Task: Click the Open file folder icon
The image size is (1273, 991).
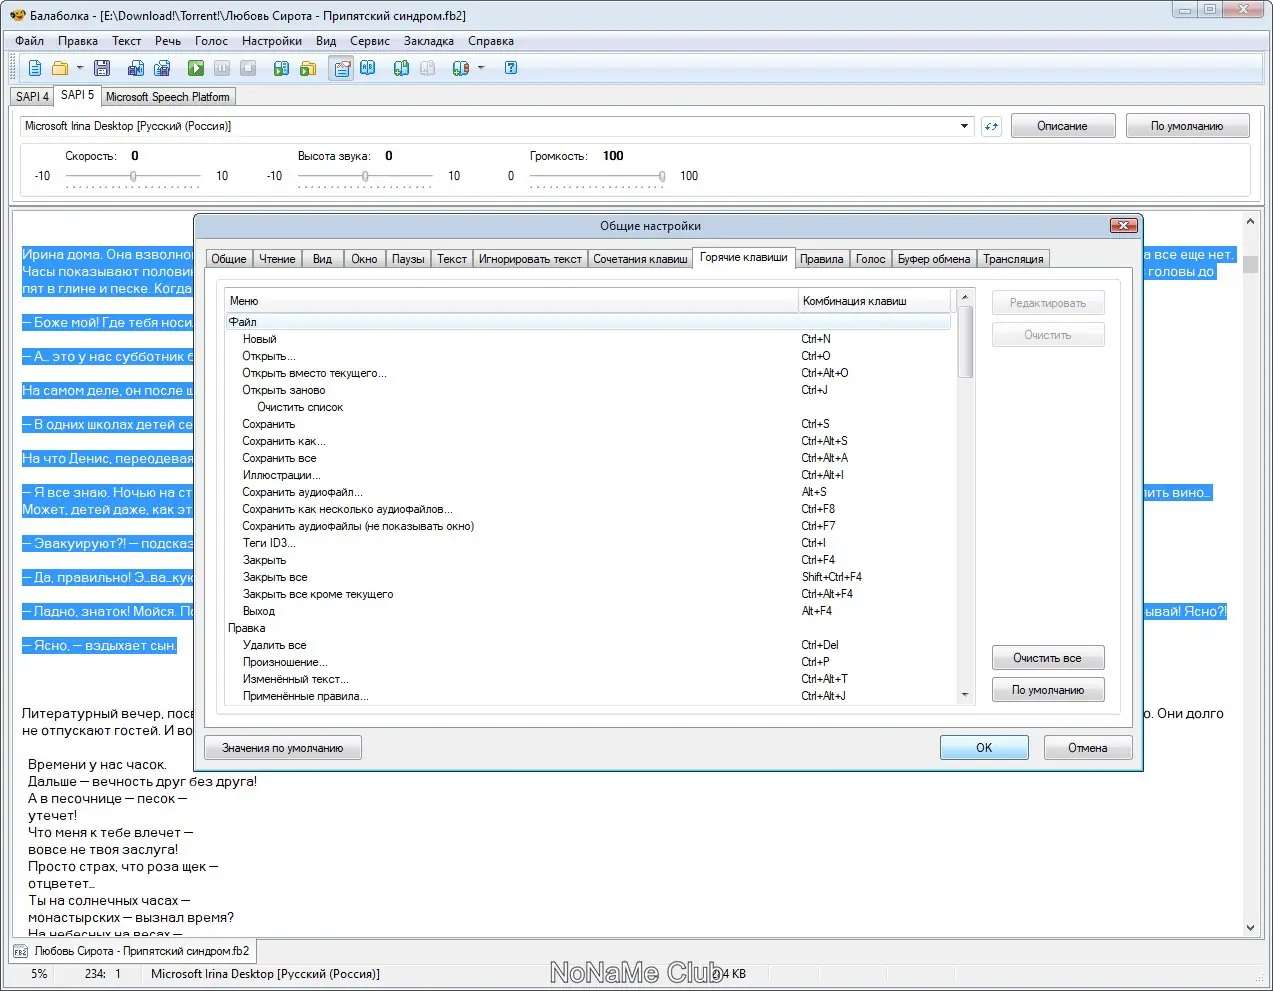Action: 60,68
